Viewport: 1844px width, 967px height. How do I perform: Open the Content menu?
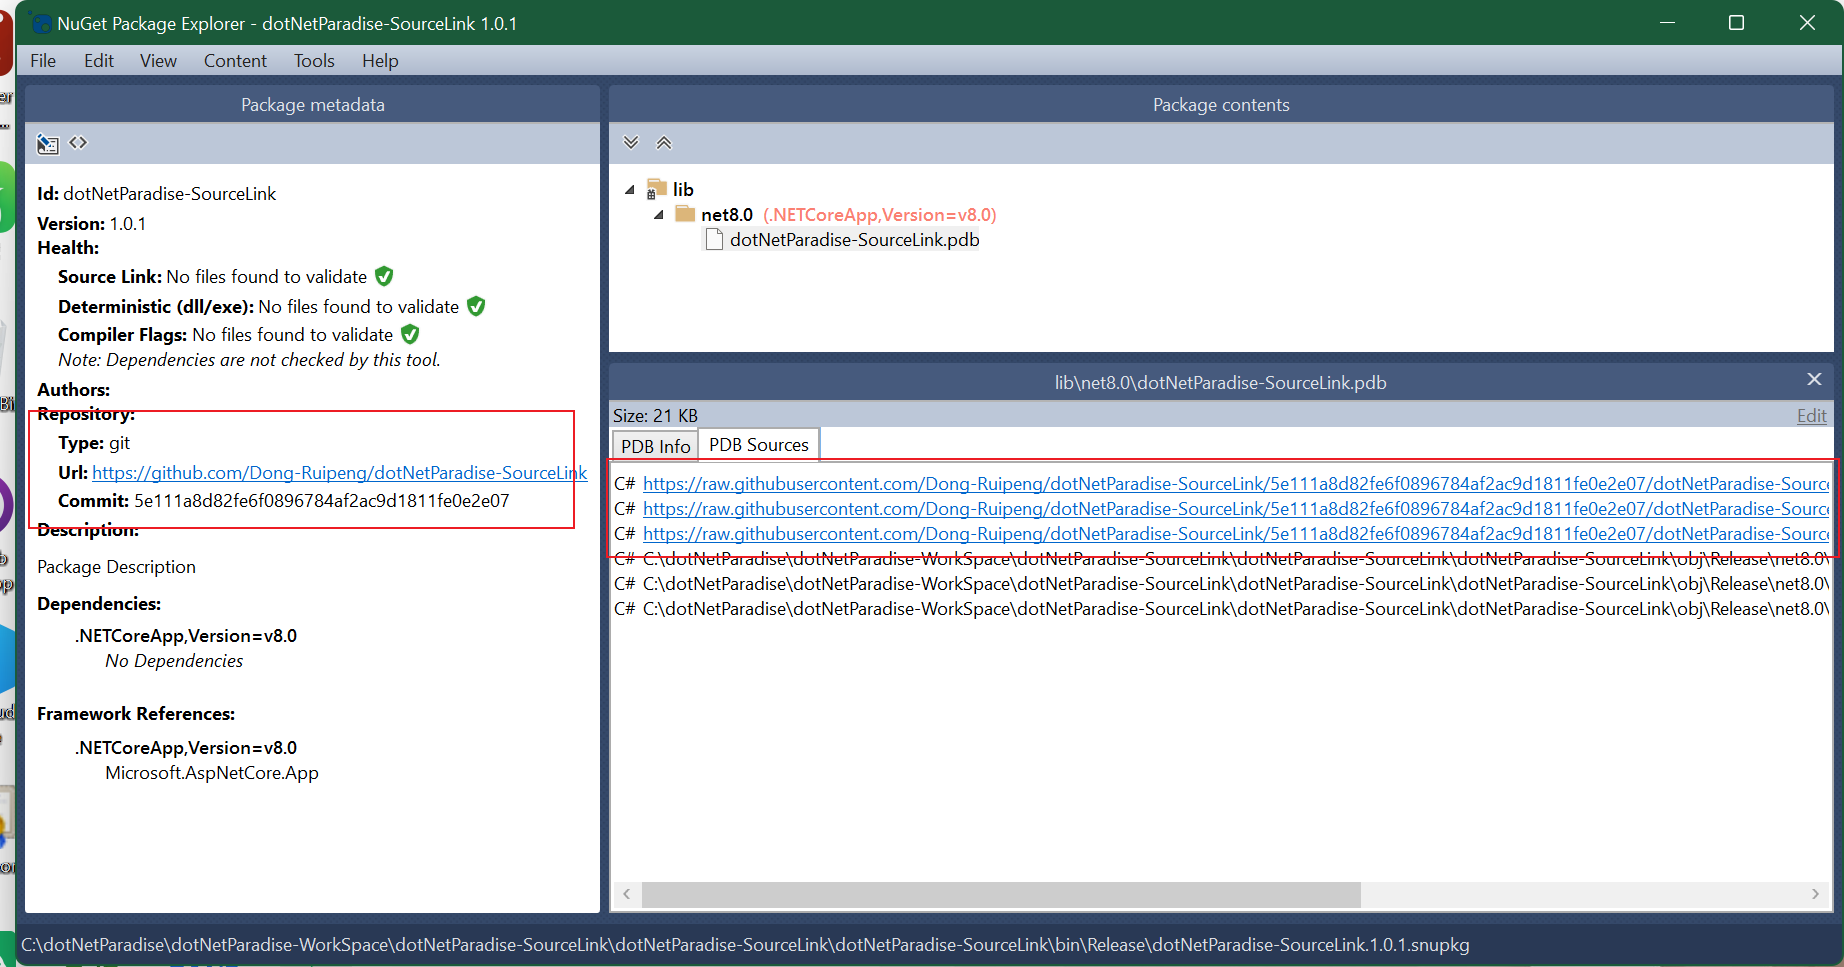pyautogui.click(x=235, y=61)
